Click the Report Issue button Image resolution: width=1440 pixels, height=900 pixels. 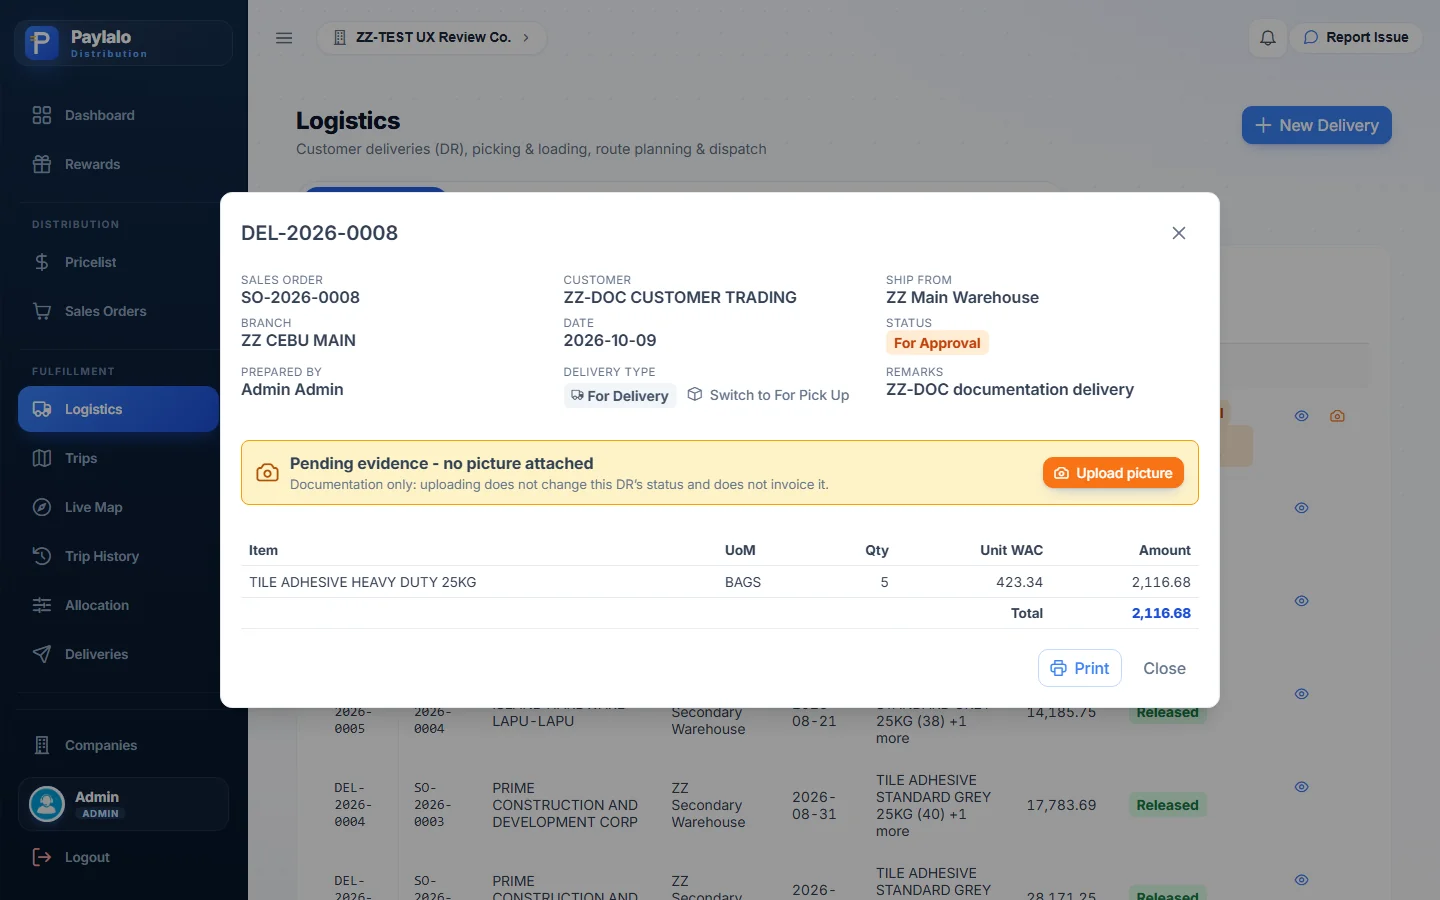(1356, 38)
